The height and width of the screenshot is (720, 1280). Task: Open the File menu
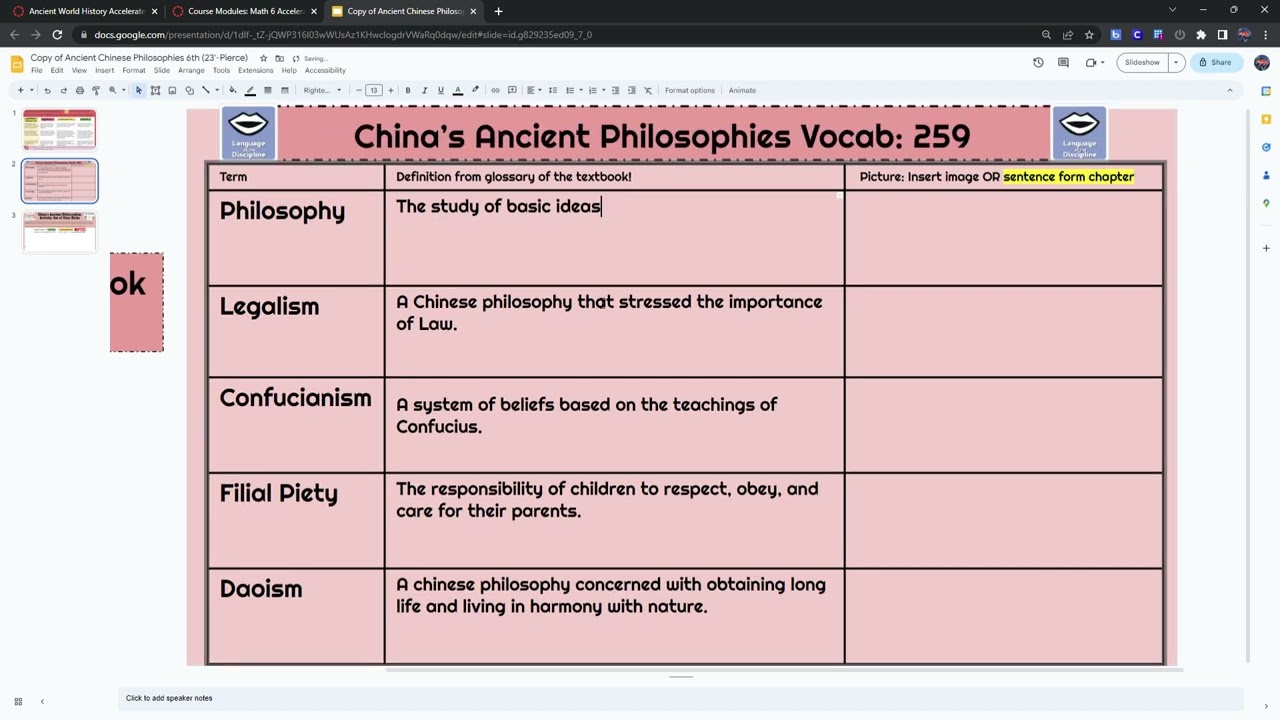(x=36, y=70)
